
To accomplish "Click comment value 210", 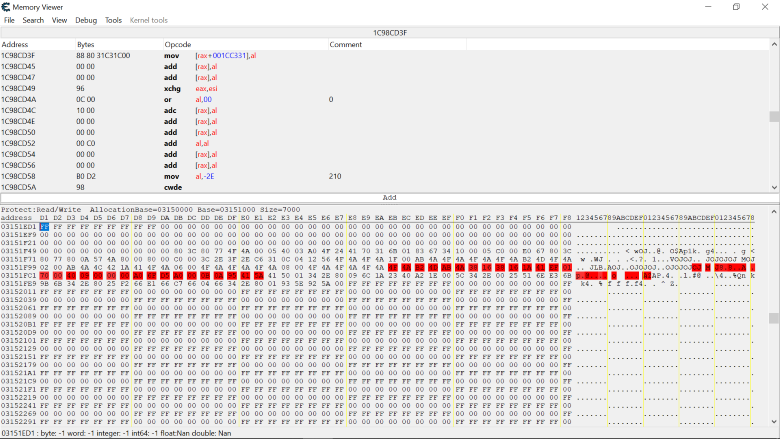I will click(335, 176).
